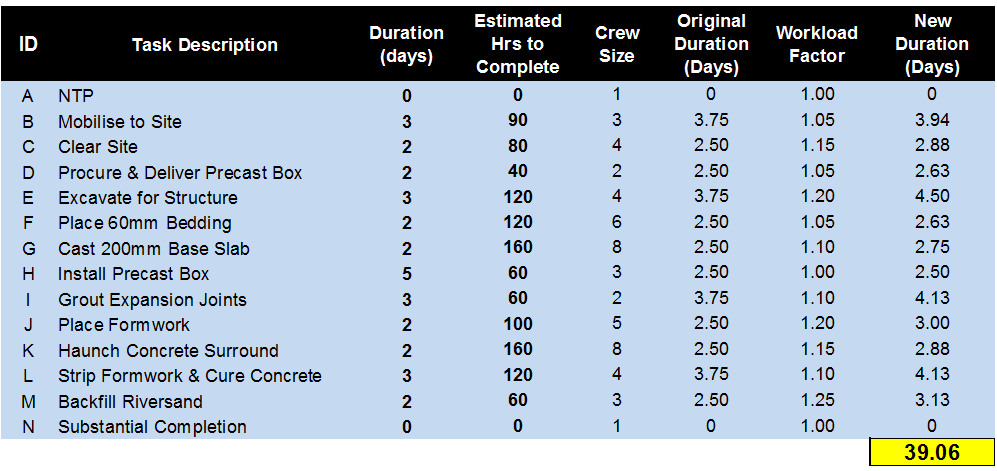This screenshot has width=997, height=471.
Task: Select the New Duration (Days) header
Action: pyautogui.click(x=931, y=45)
